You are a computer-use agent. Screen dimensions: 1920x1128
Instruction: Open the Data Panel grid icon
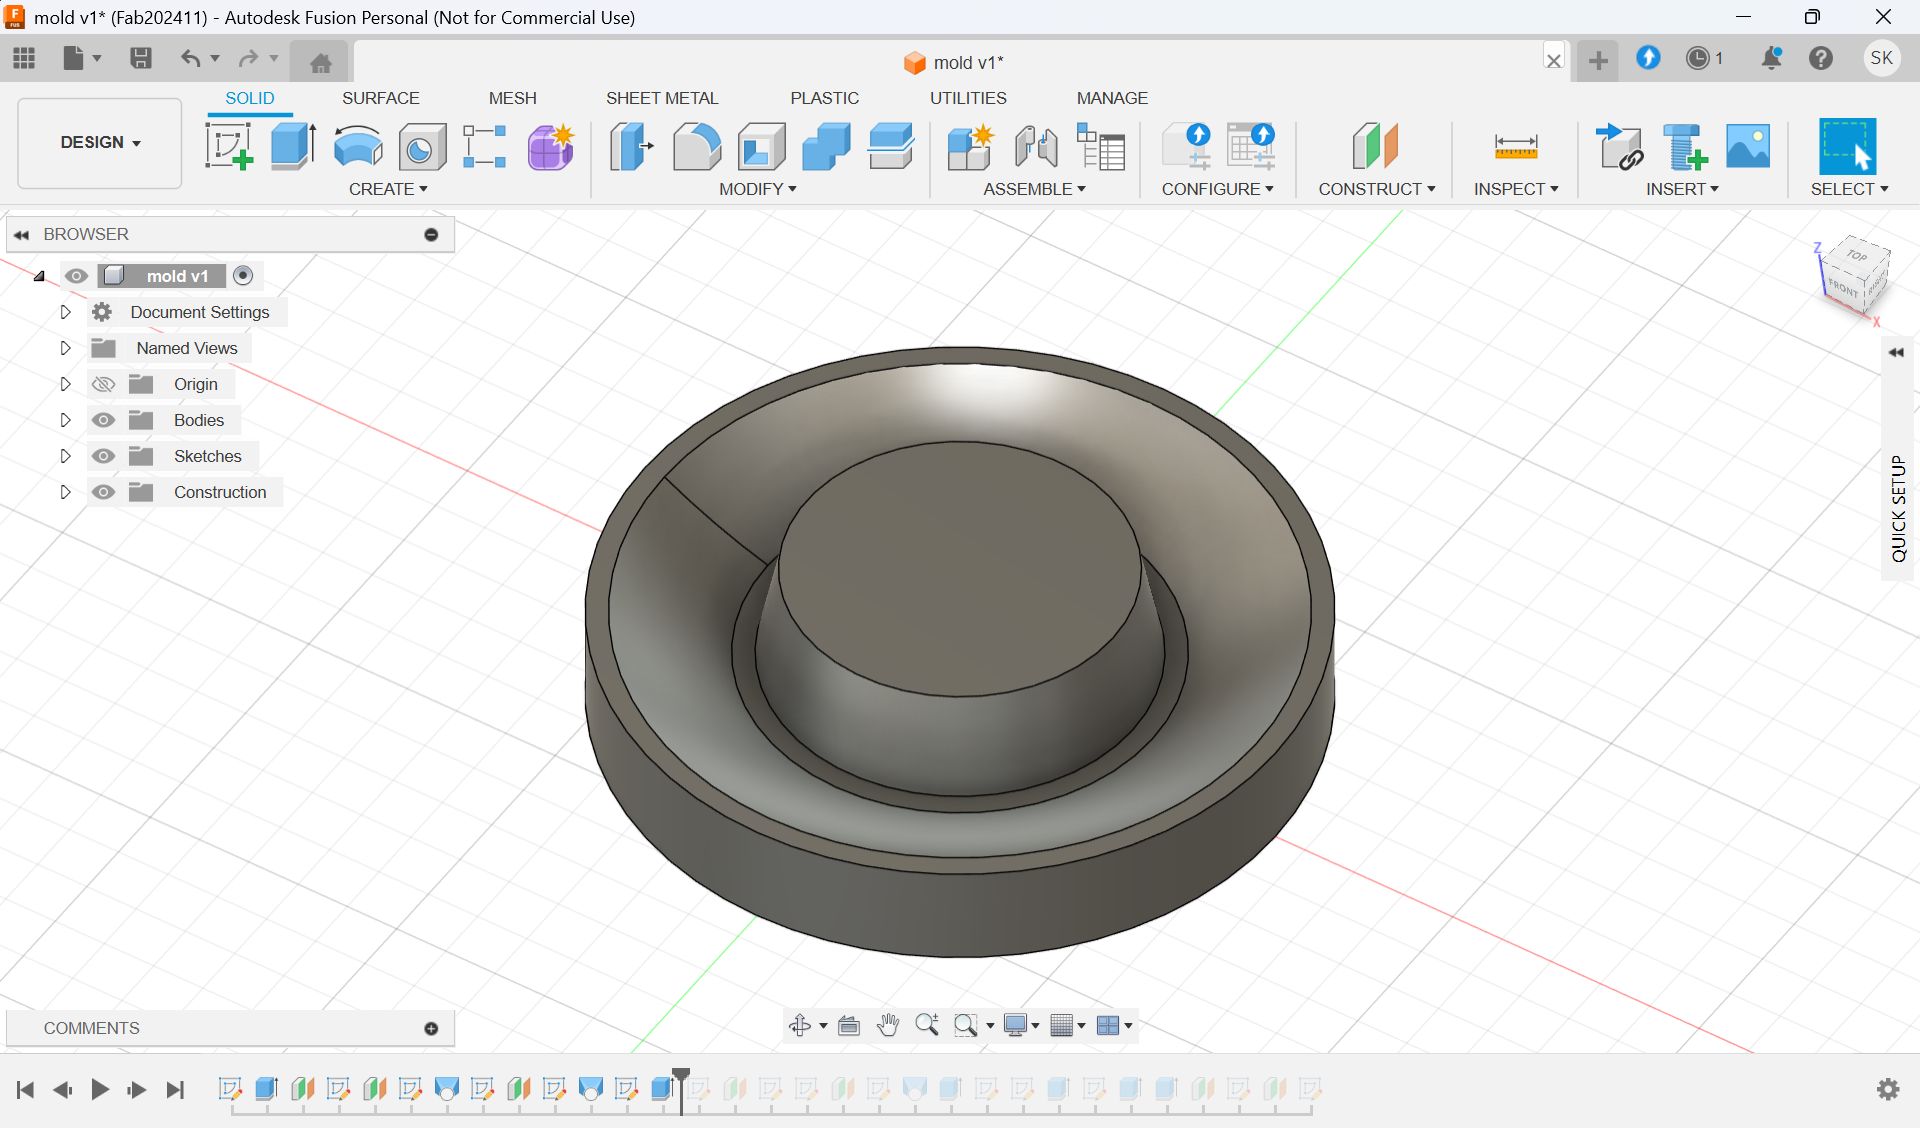pos(24,58)
